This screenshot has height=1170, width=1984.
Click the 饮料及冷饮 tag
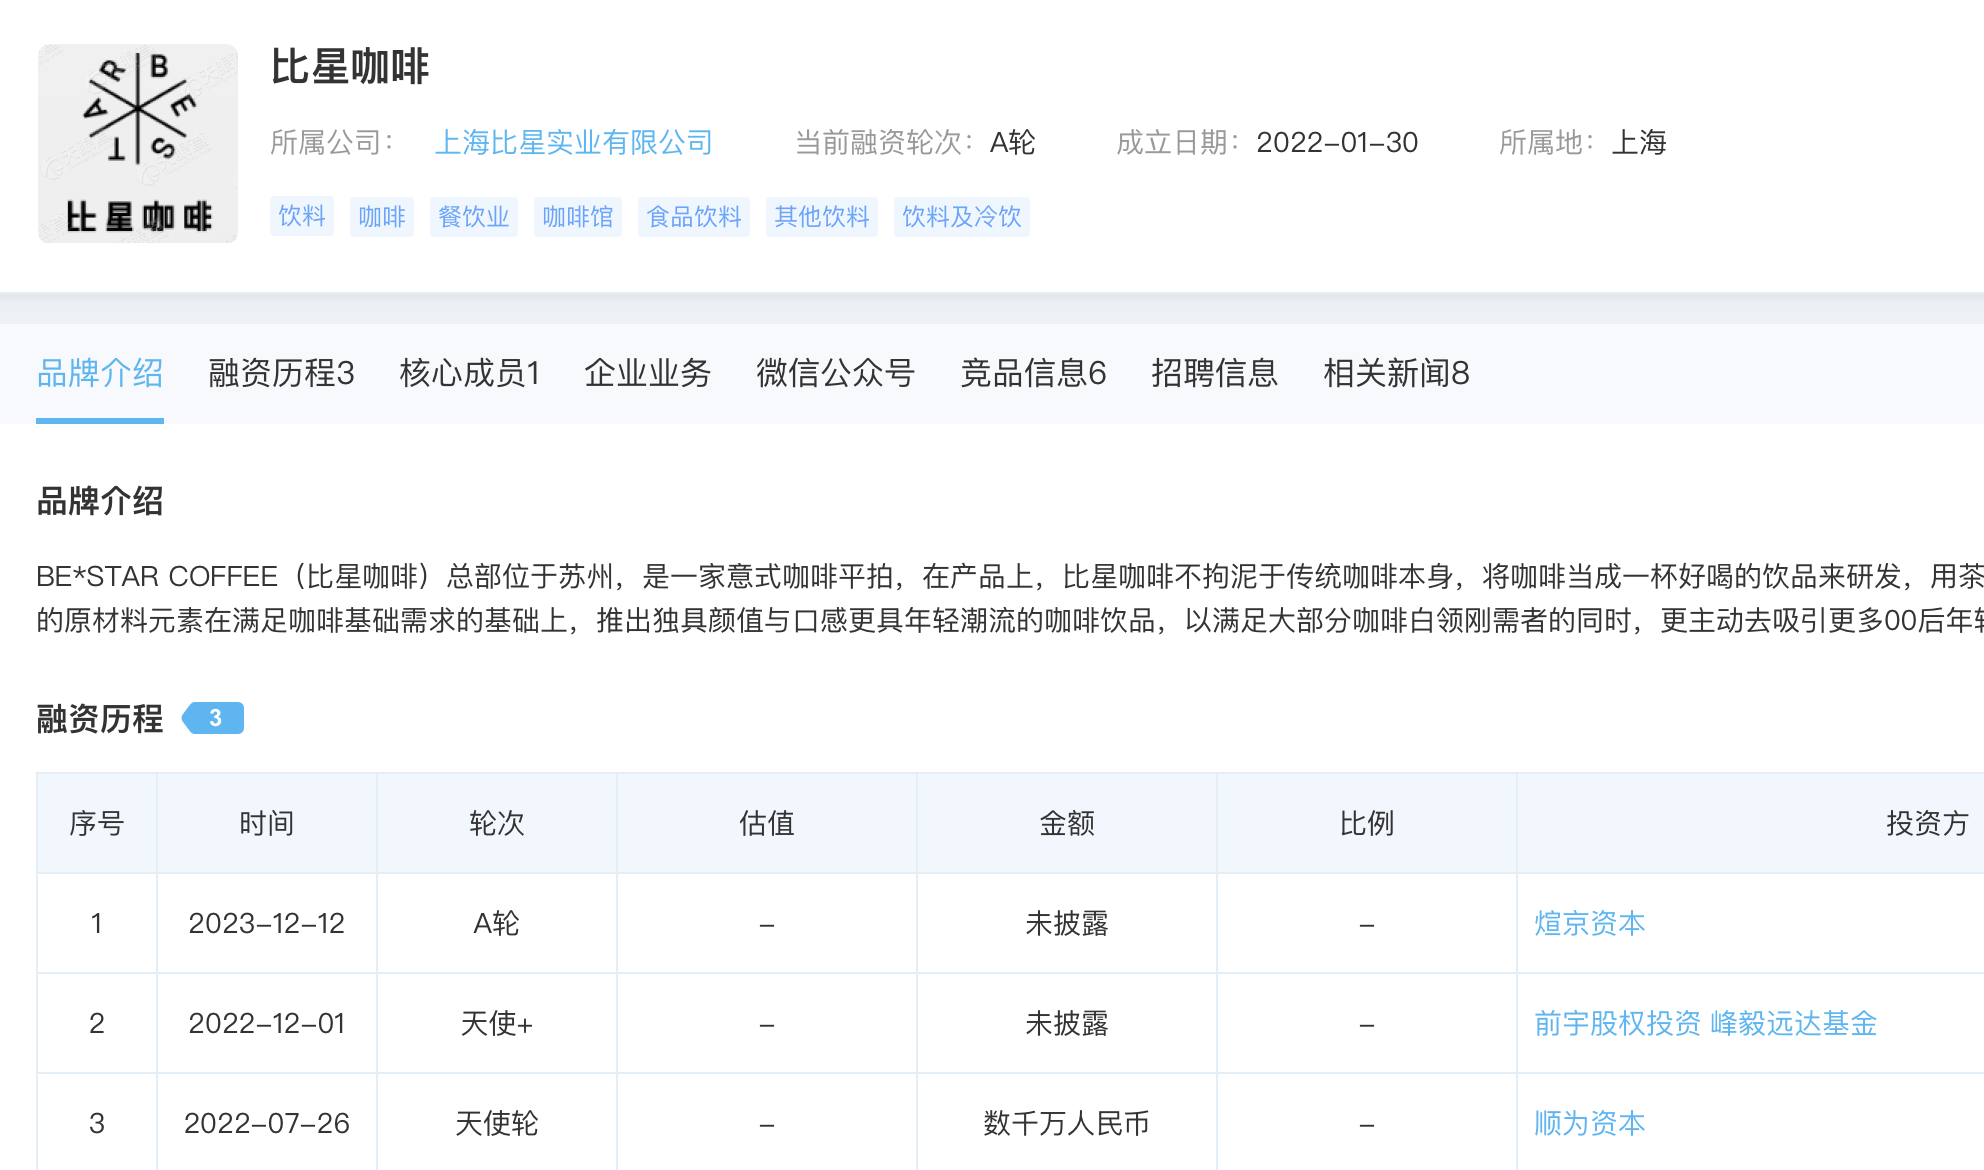(x=961, y=217)
